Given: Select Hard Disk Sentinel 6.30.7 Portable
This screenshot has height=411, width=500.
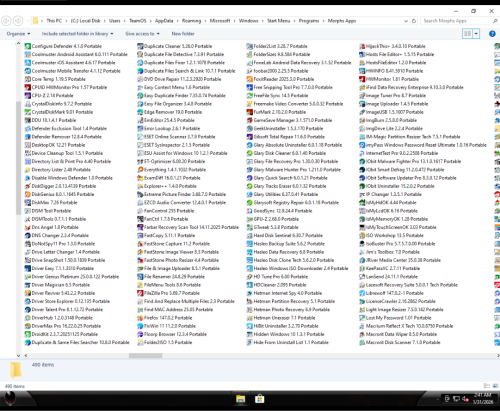Looking at the screenshot, I should 285,235.
